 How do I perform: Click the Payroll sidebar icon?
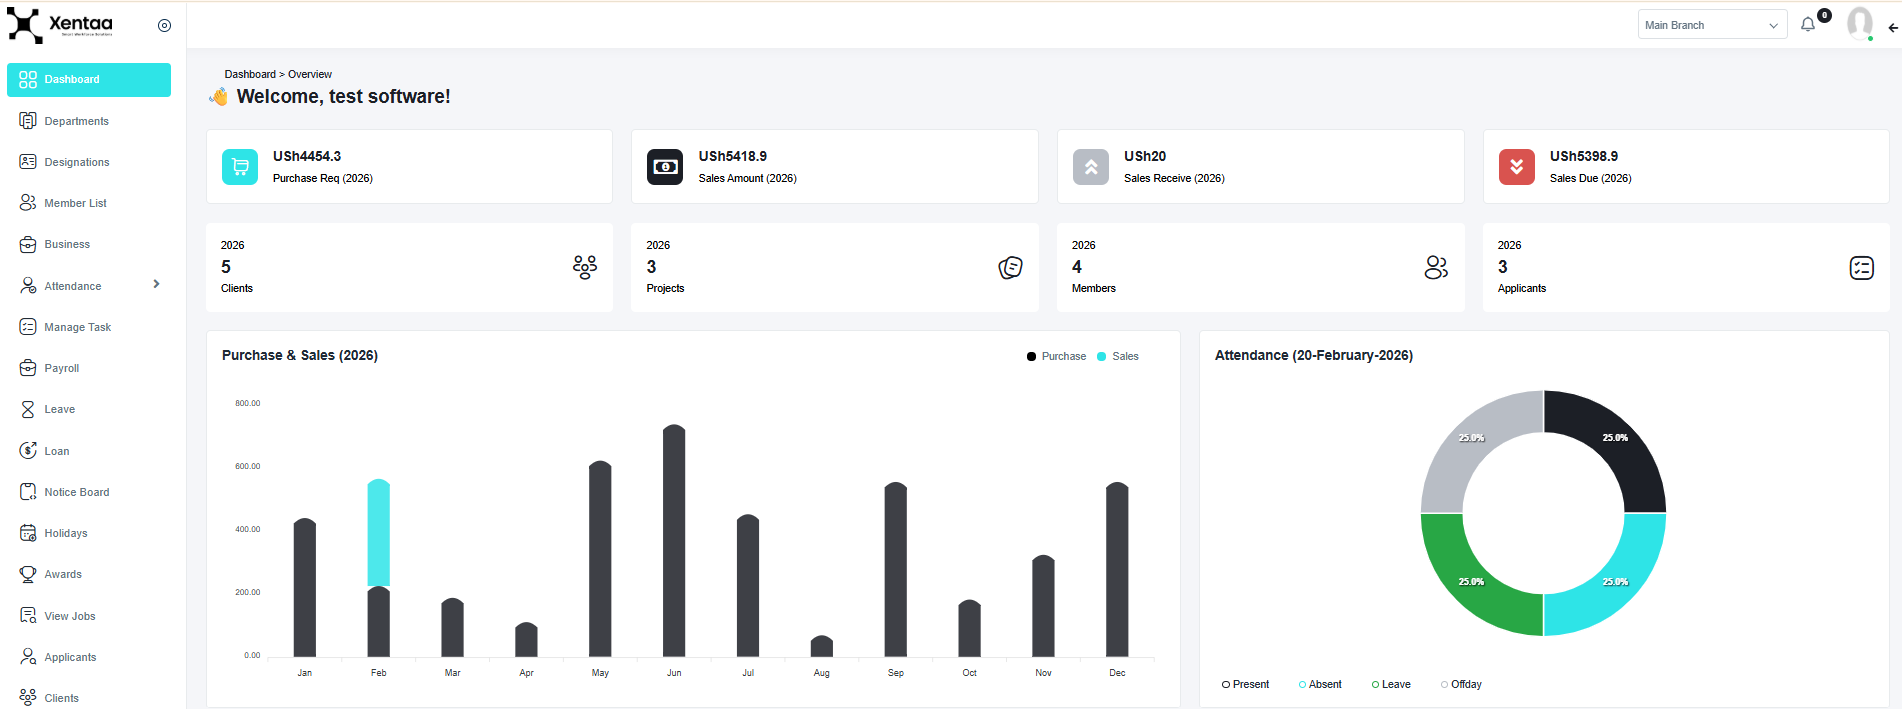coord(28,368)
